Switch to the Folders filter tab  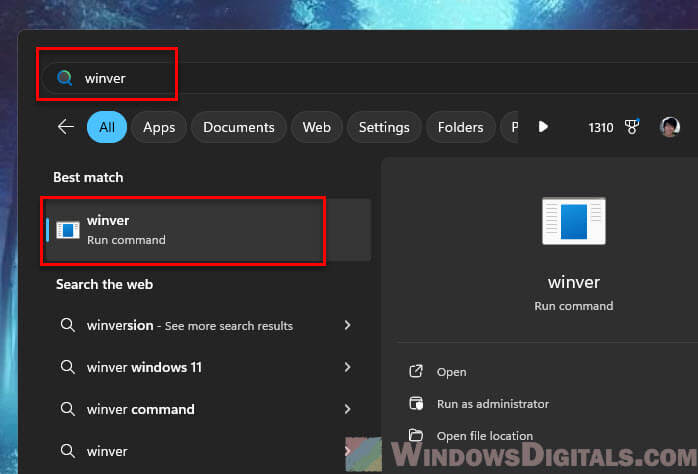coord(460,127)
